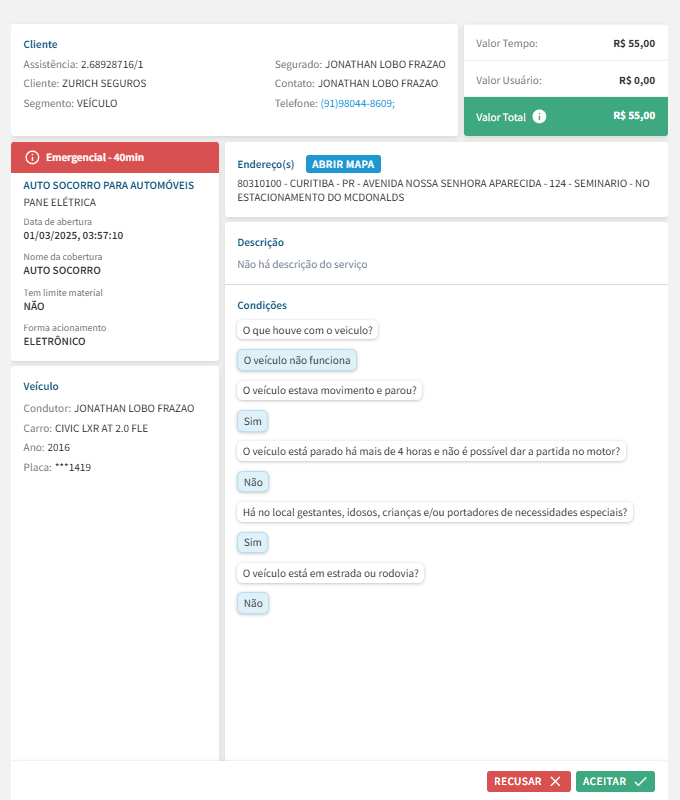Click the info icon beside Valor Total
Viewport: 680px width, 800px height.
(540, 117)
